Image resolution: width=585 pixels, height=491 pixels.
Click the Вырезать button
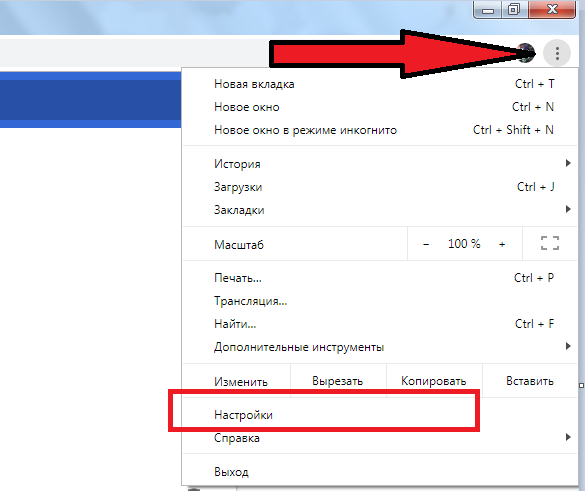tap(338, 381)
